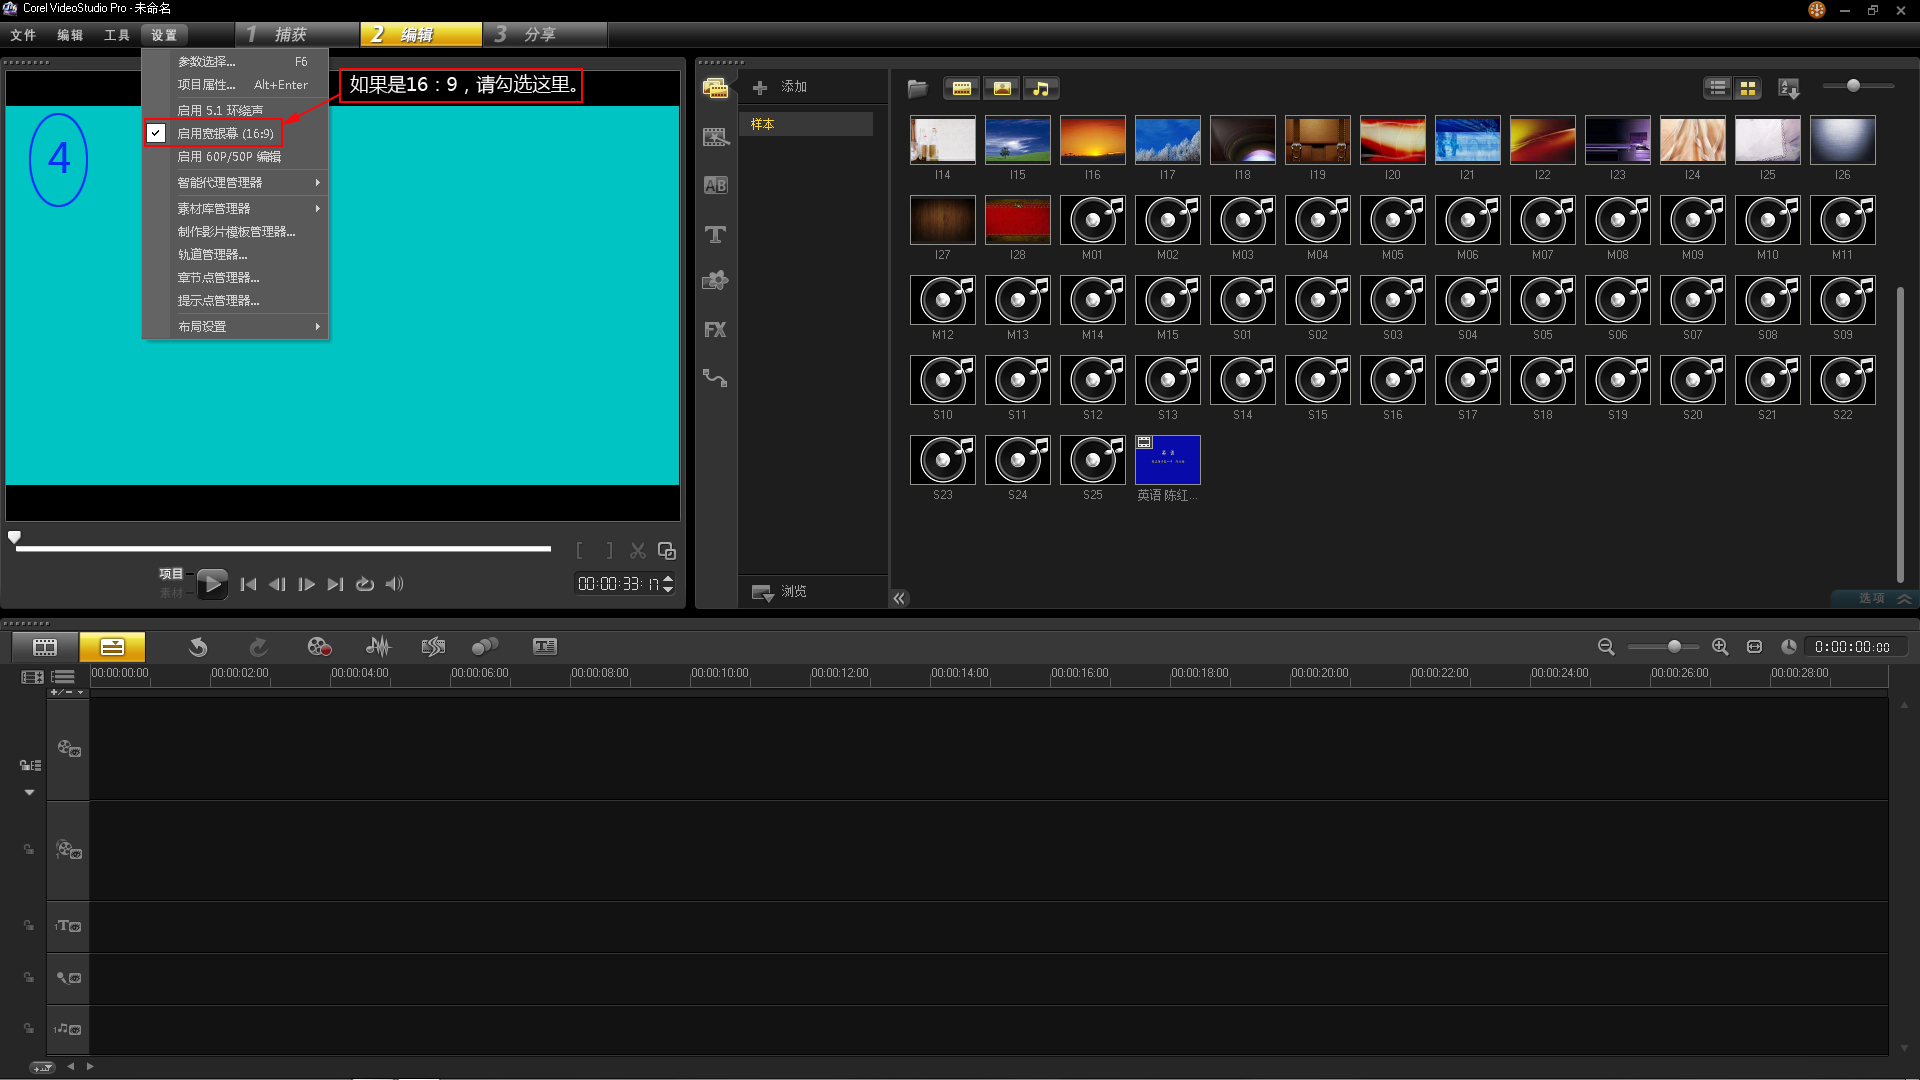The height and width of the screenshot is (1080, 1920).
Task: Select the Transition AB library icon
Action: [715, 186]
